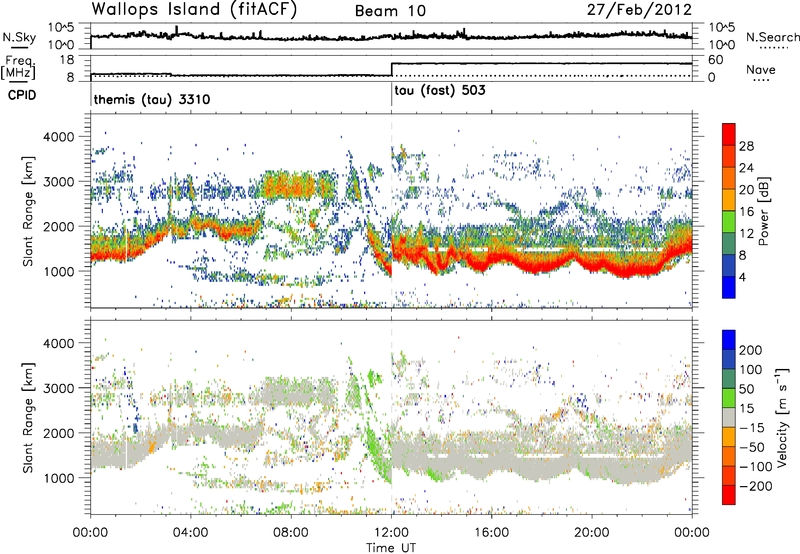Click the "2000" tick on the velocity panel range axis

[x=58, y=433]
